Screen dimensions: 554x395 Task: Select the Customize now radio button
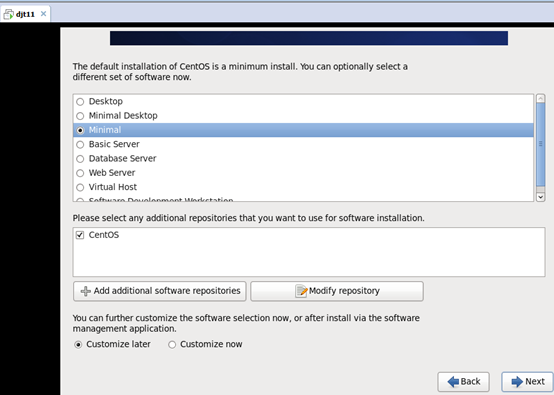tap(172, 344)
